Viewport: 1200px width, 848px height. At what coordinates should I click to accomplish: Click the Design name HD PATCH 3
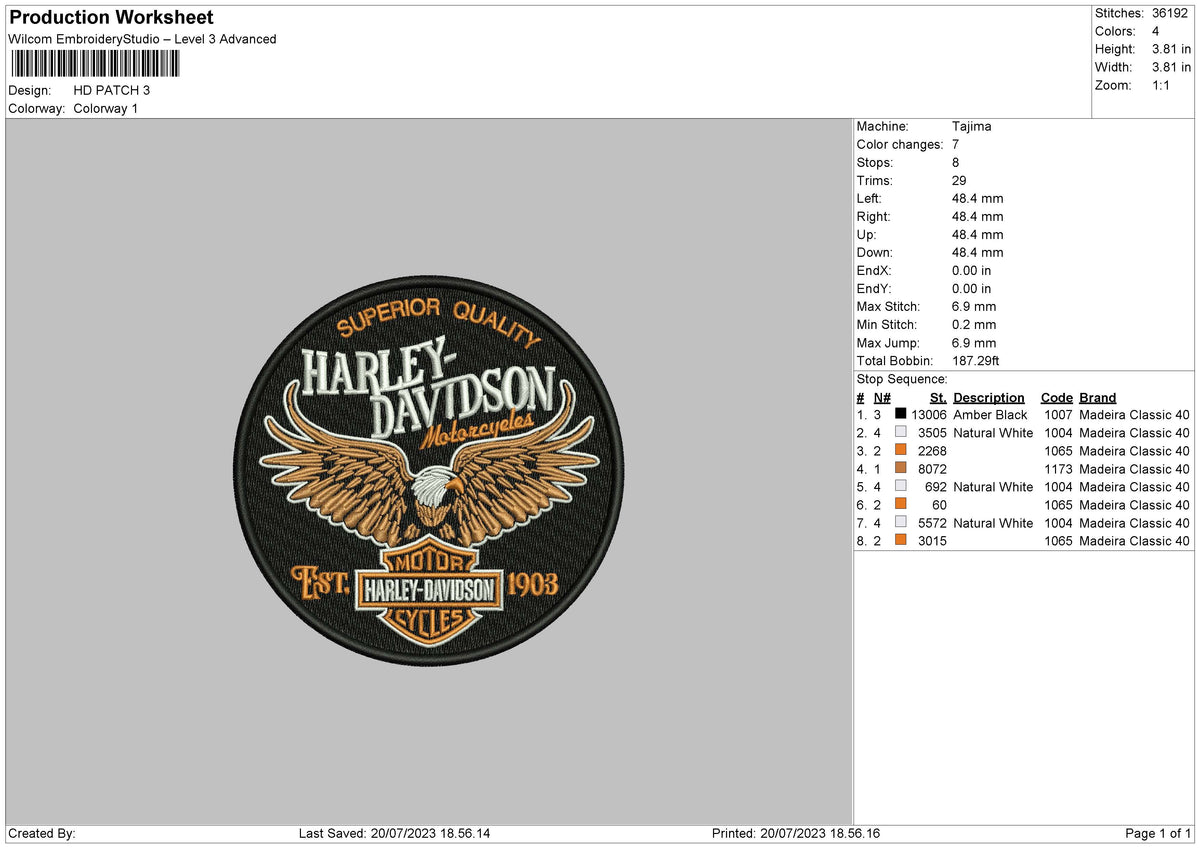[112, 89]
